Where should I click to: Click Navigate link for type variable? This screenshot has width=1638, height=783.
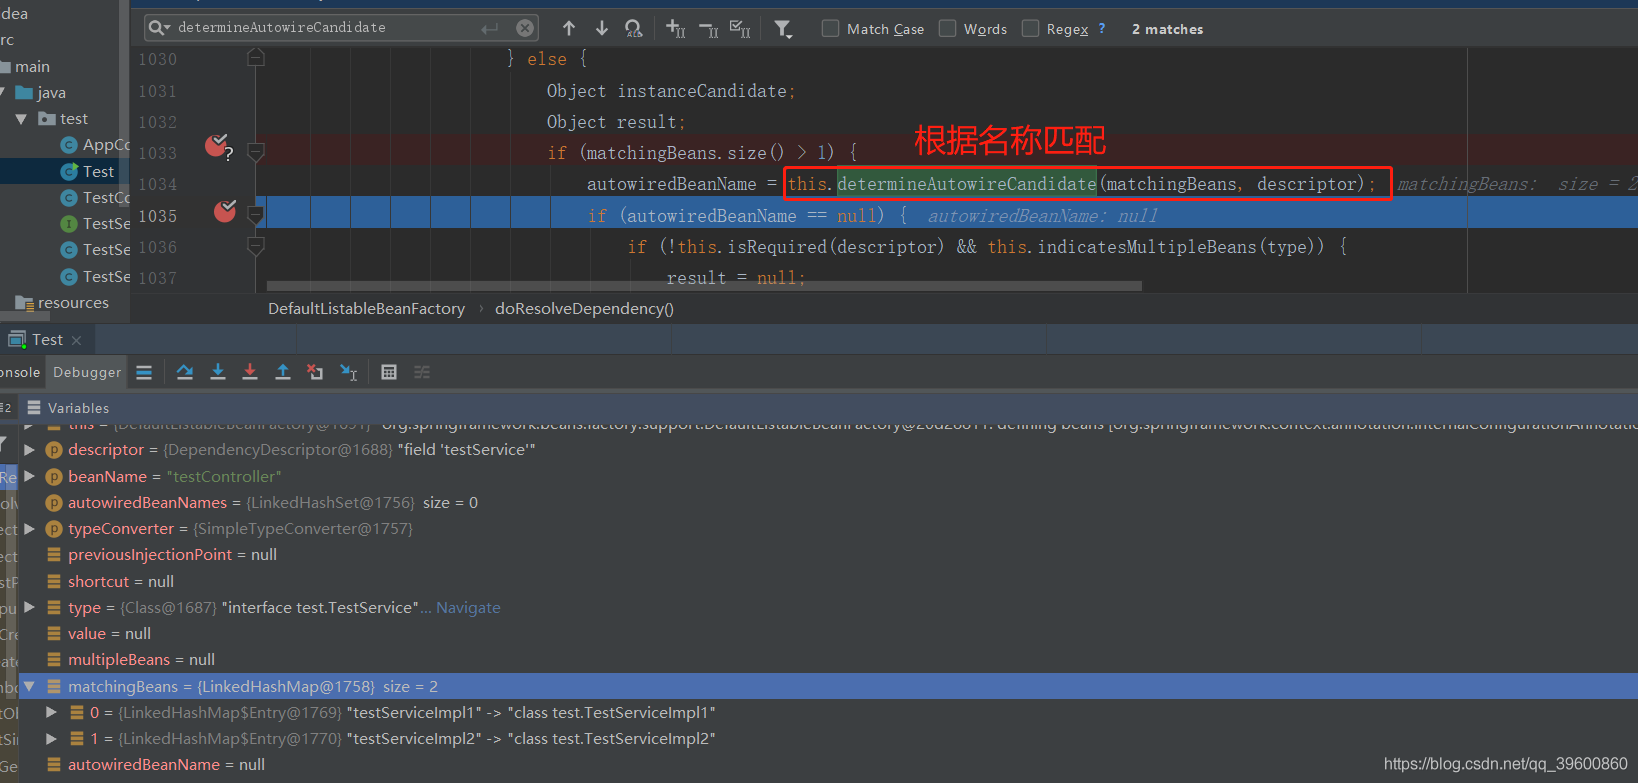click(x=468, y=608)
